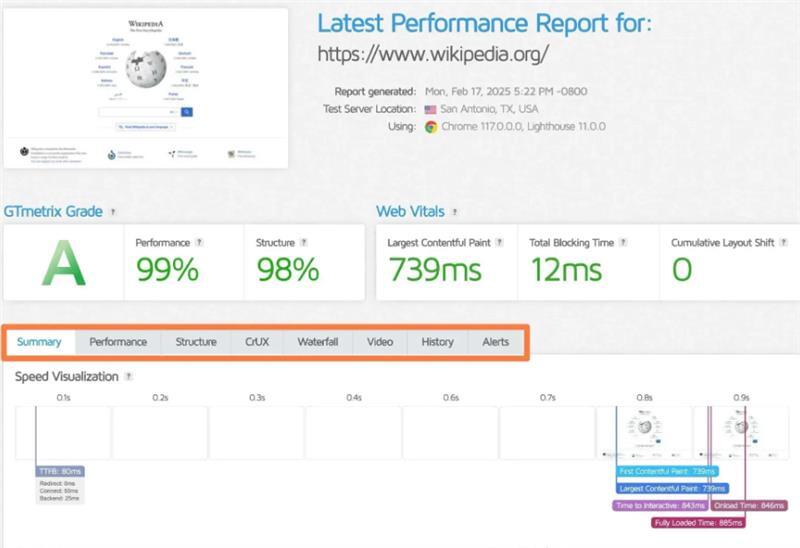800x548 pixels.
Task: Click the Speed Visualization heading
Action: click(x=67, y=377)
